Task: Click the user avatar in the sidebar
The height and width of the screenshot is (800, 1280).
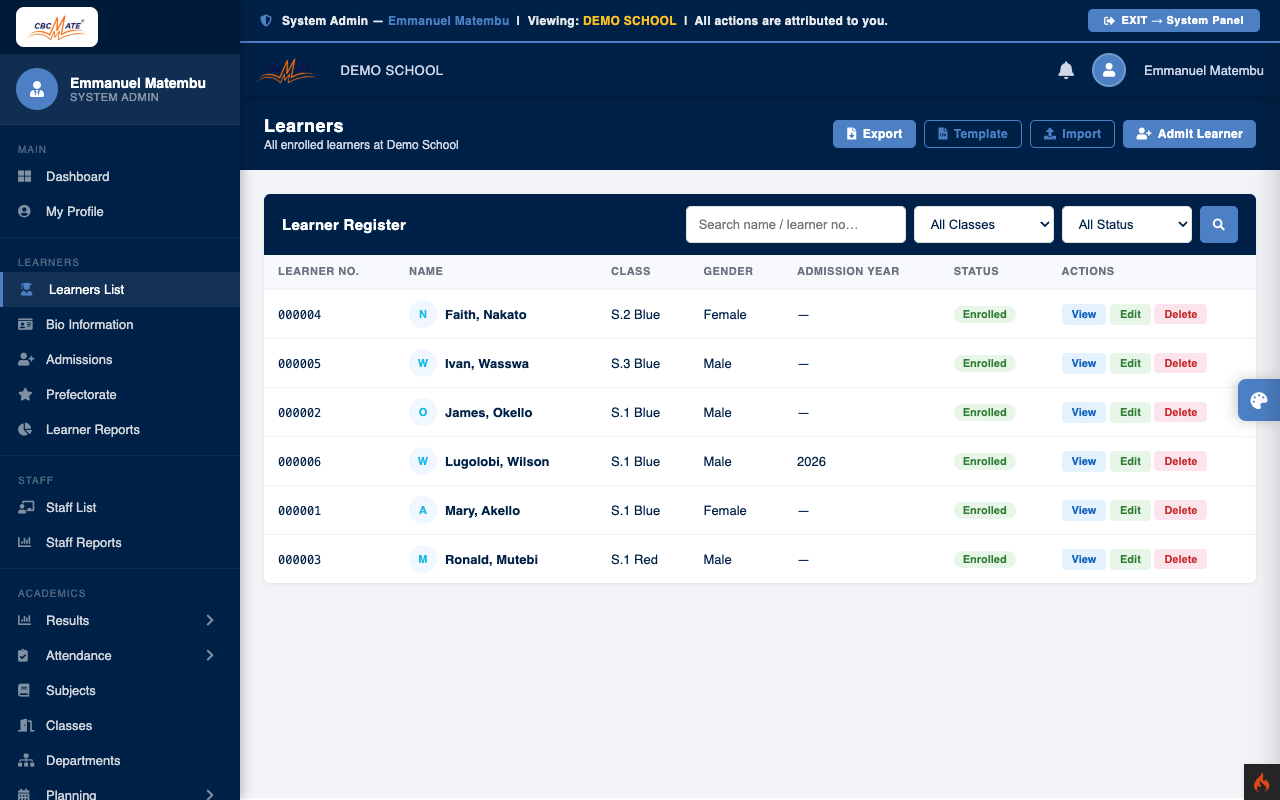Action: [x=37, y=89]
